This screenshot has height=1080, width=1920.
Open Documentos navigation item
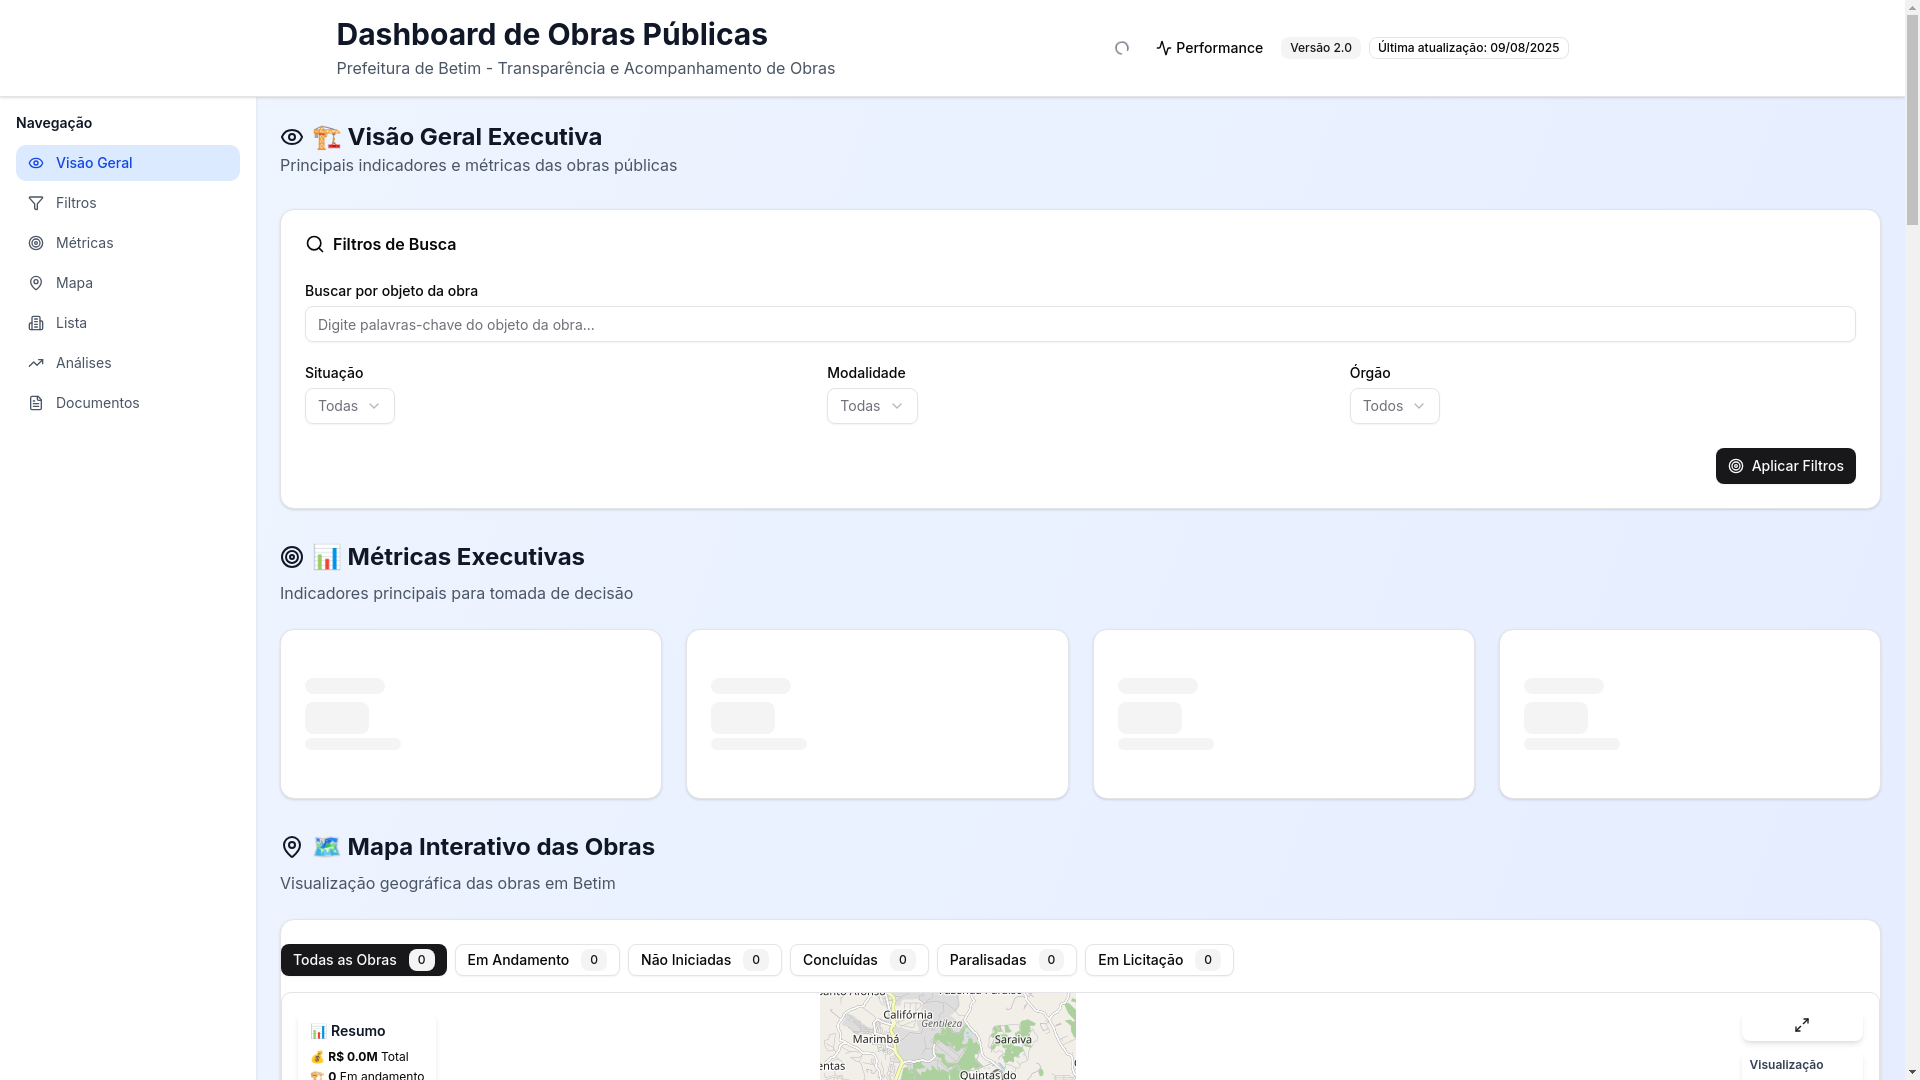tap(128, 403)
